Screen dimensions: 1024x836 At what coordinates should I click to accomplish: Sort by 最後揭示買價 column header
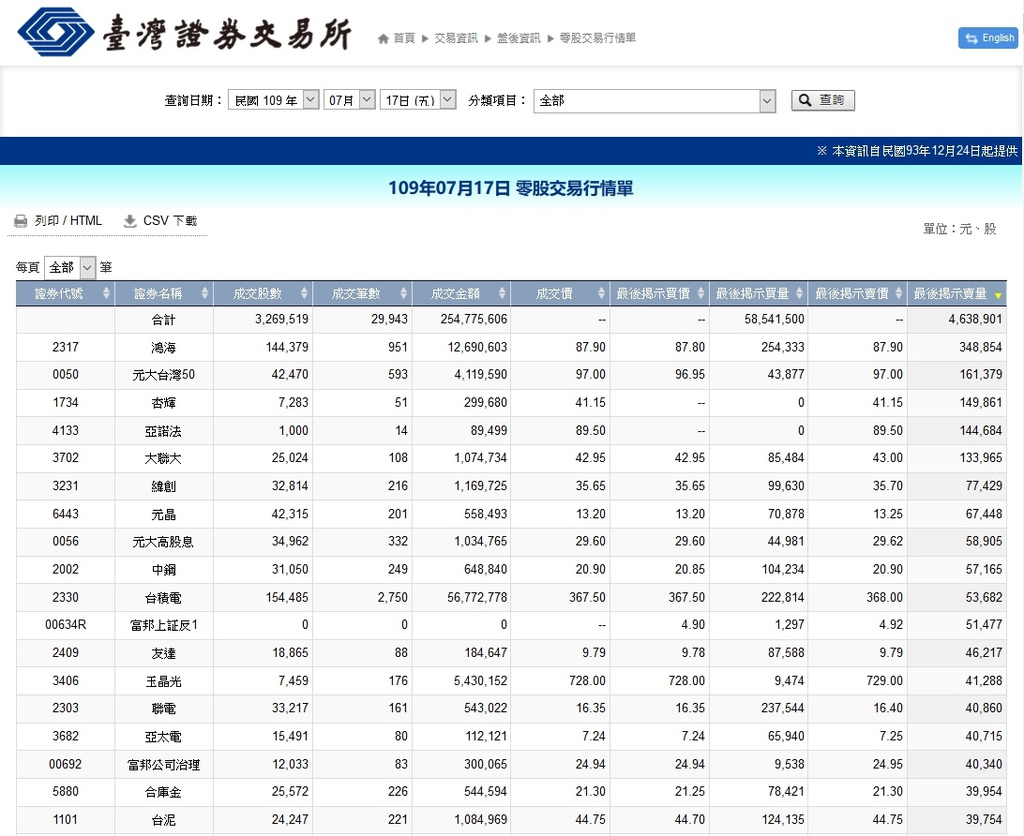[x=660, y=293]
